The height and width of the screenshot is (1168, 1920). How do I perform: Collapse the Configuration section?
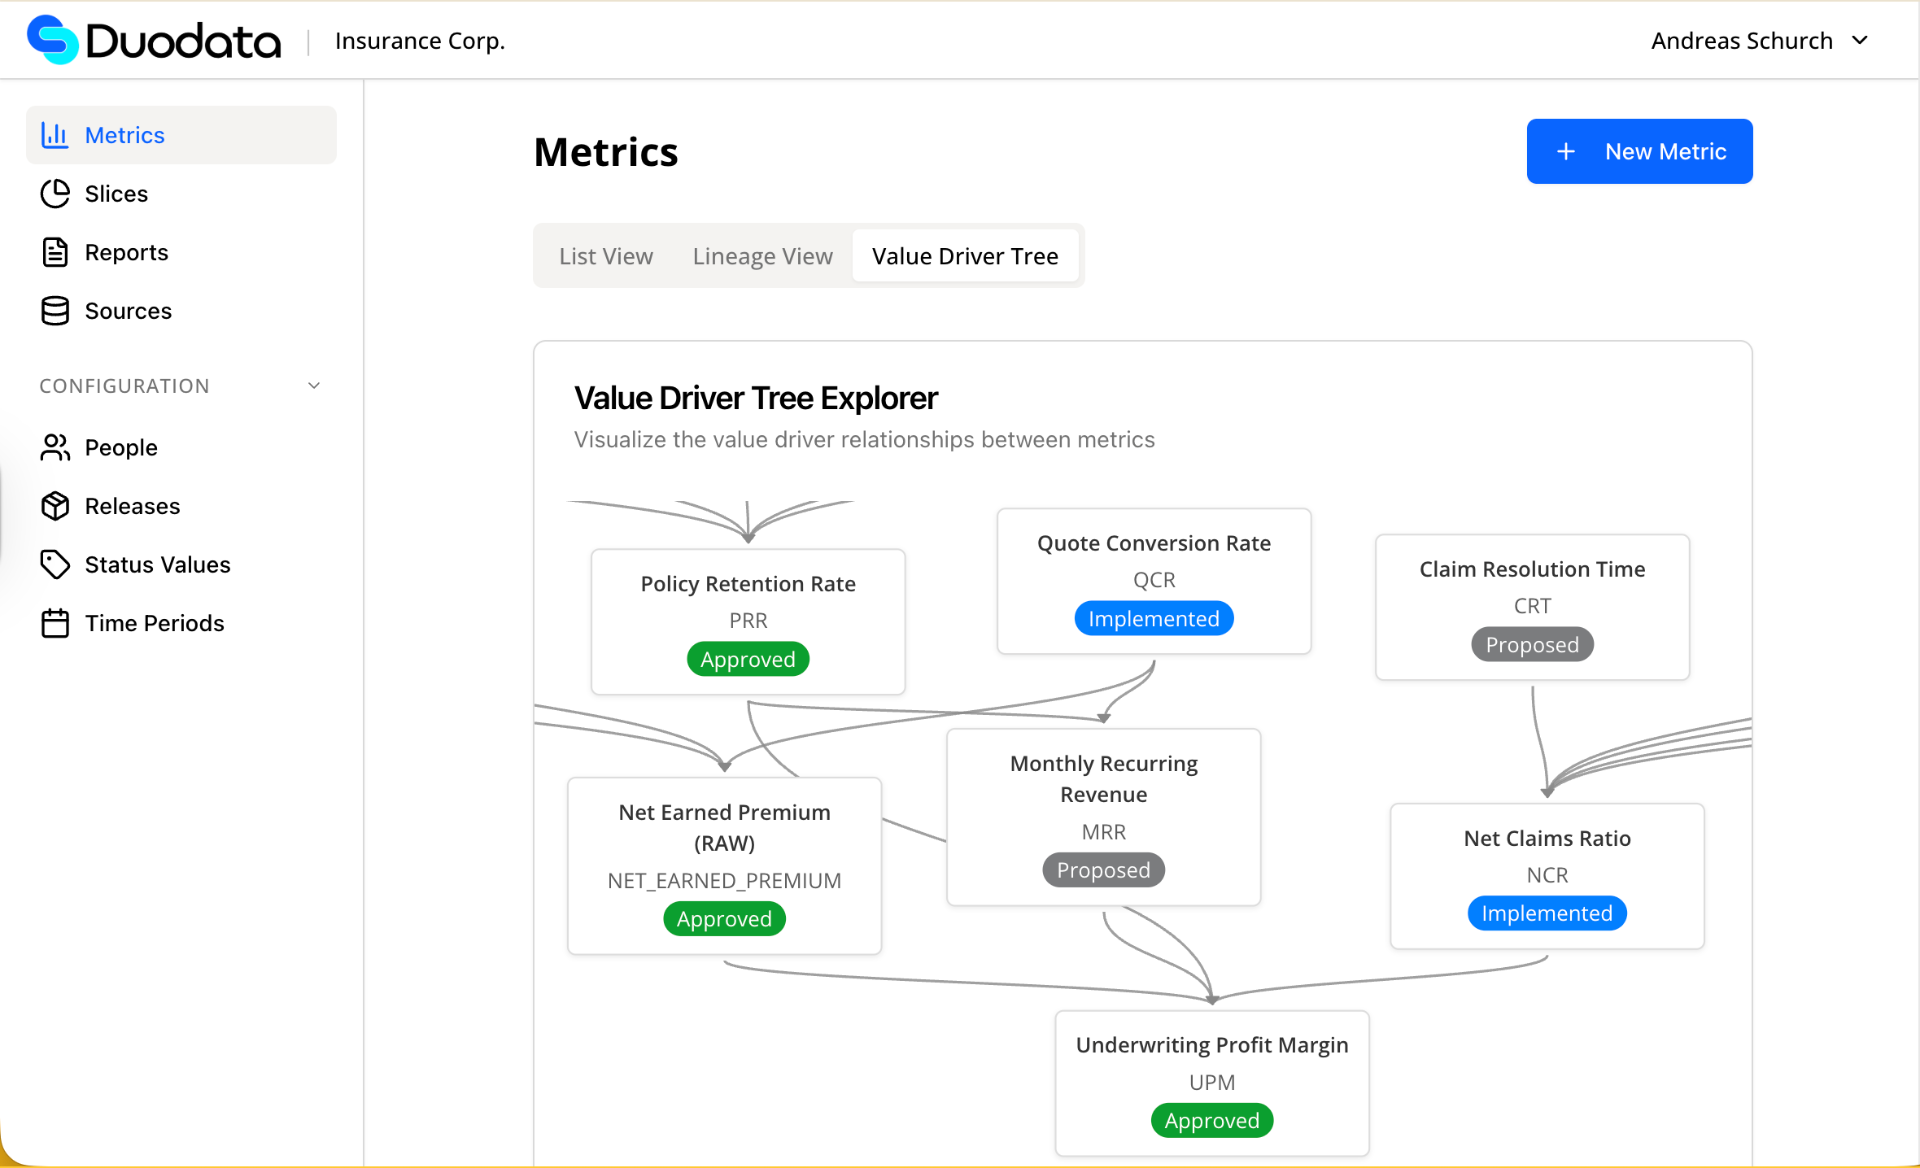[x=313, y=385]
